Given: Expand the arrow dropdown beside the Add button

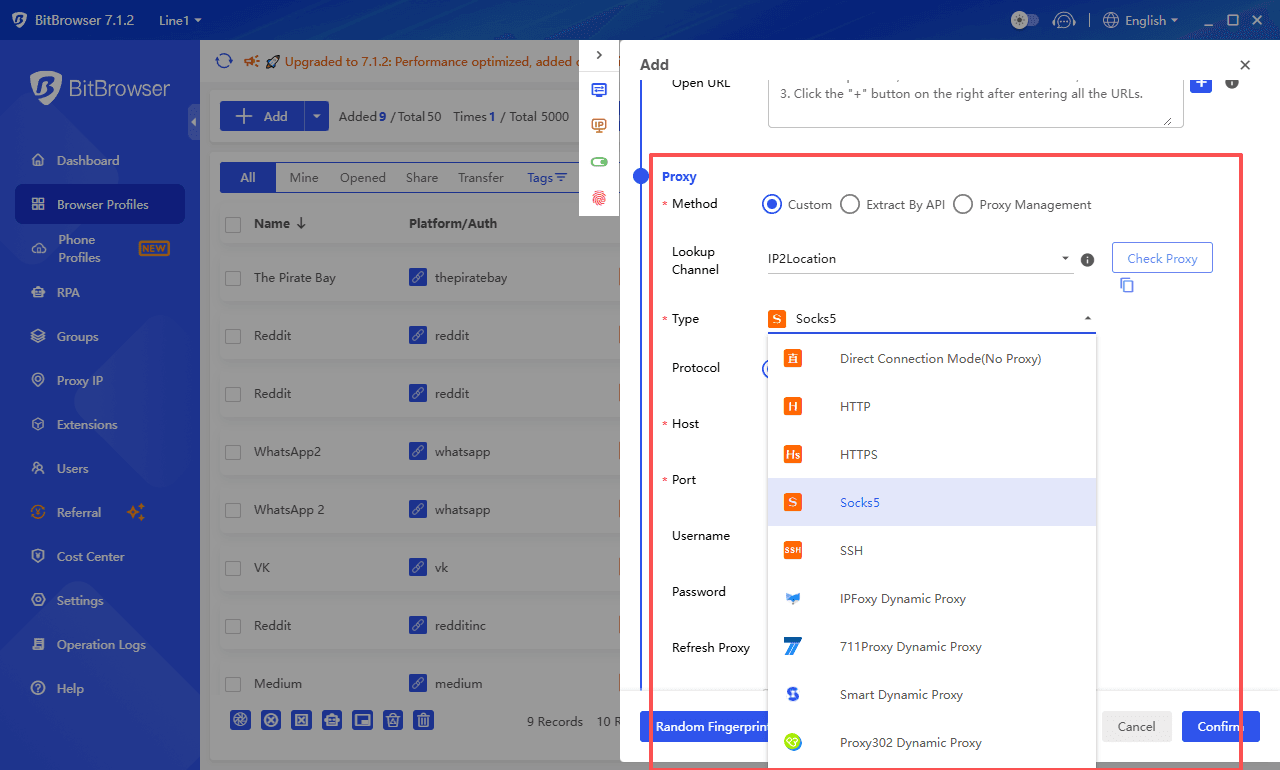Looking at the screenshot, I should pyautogui.click(x=316, y=116).
